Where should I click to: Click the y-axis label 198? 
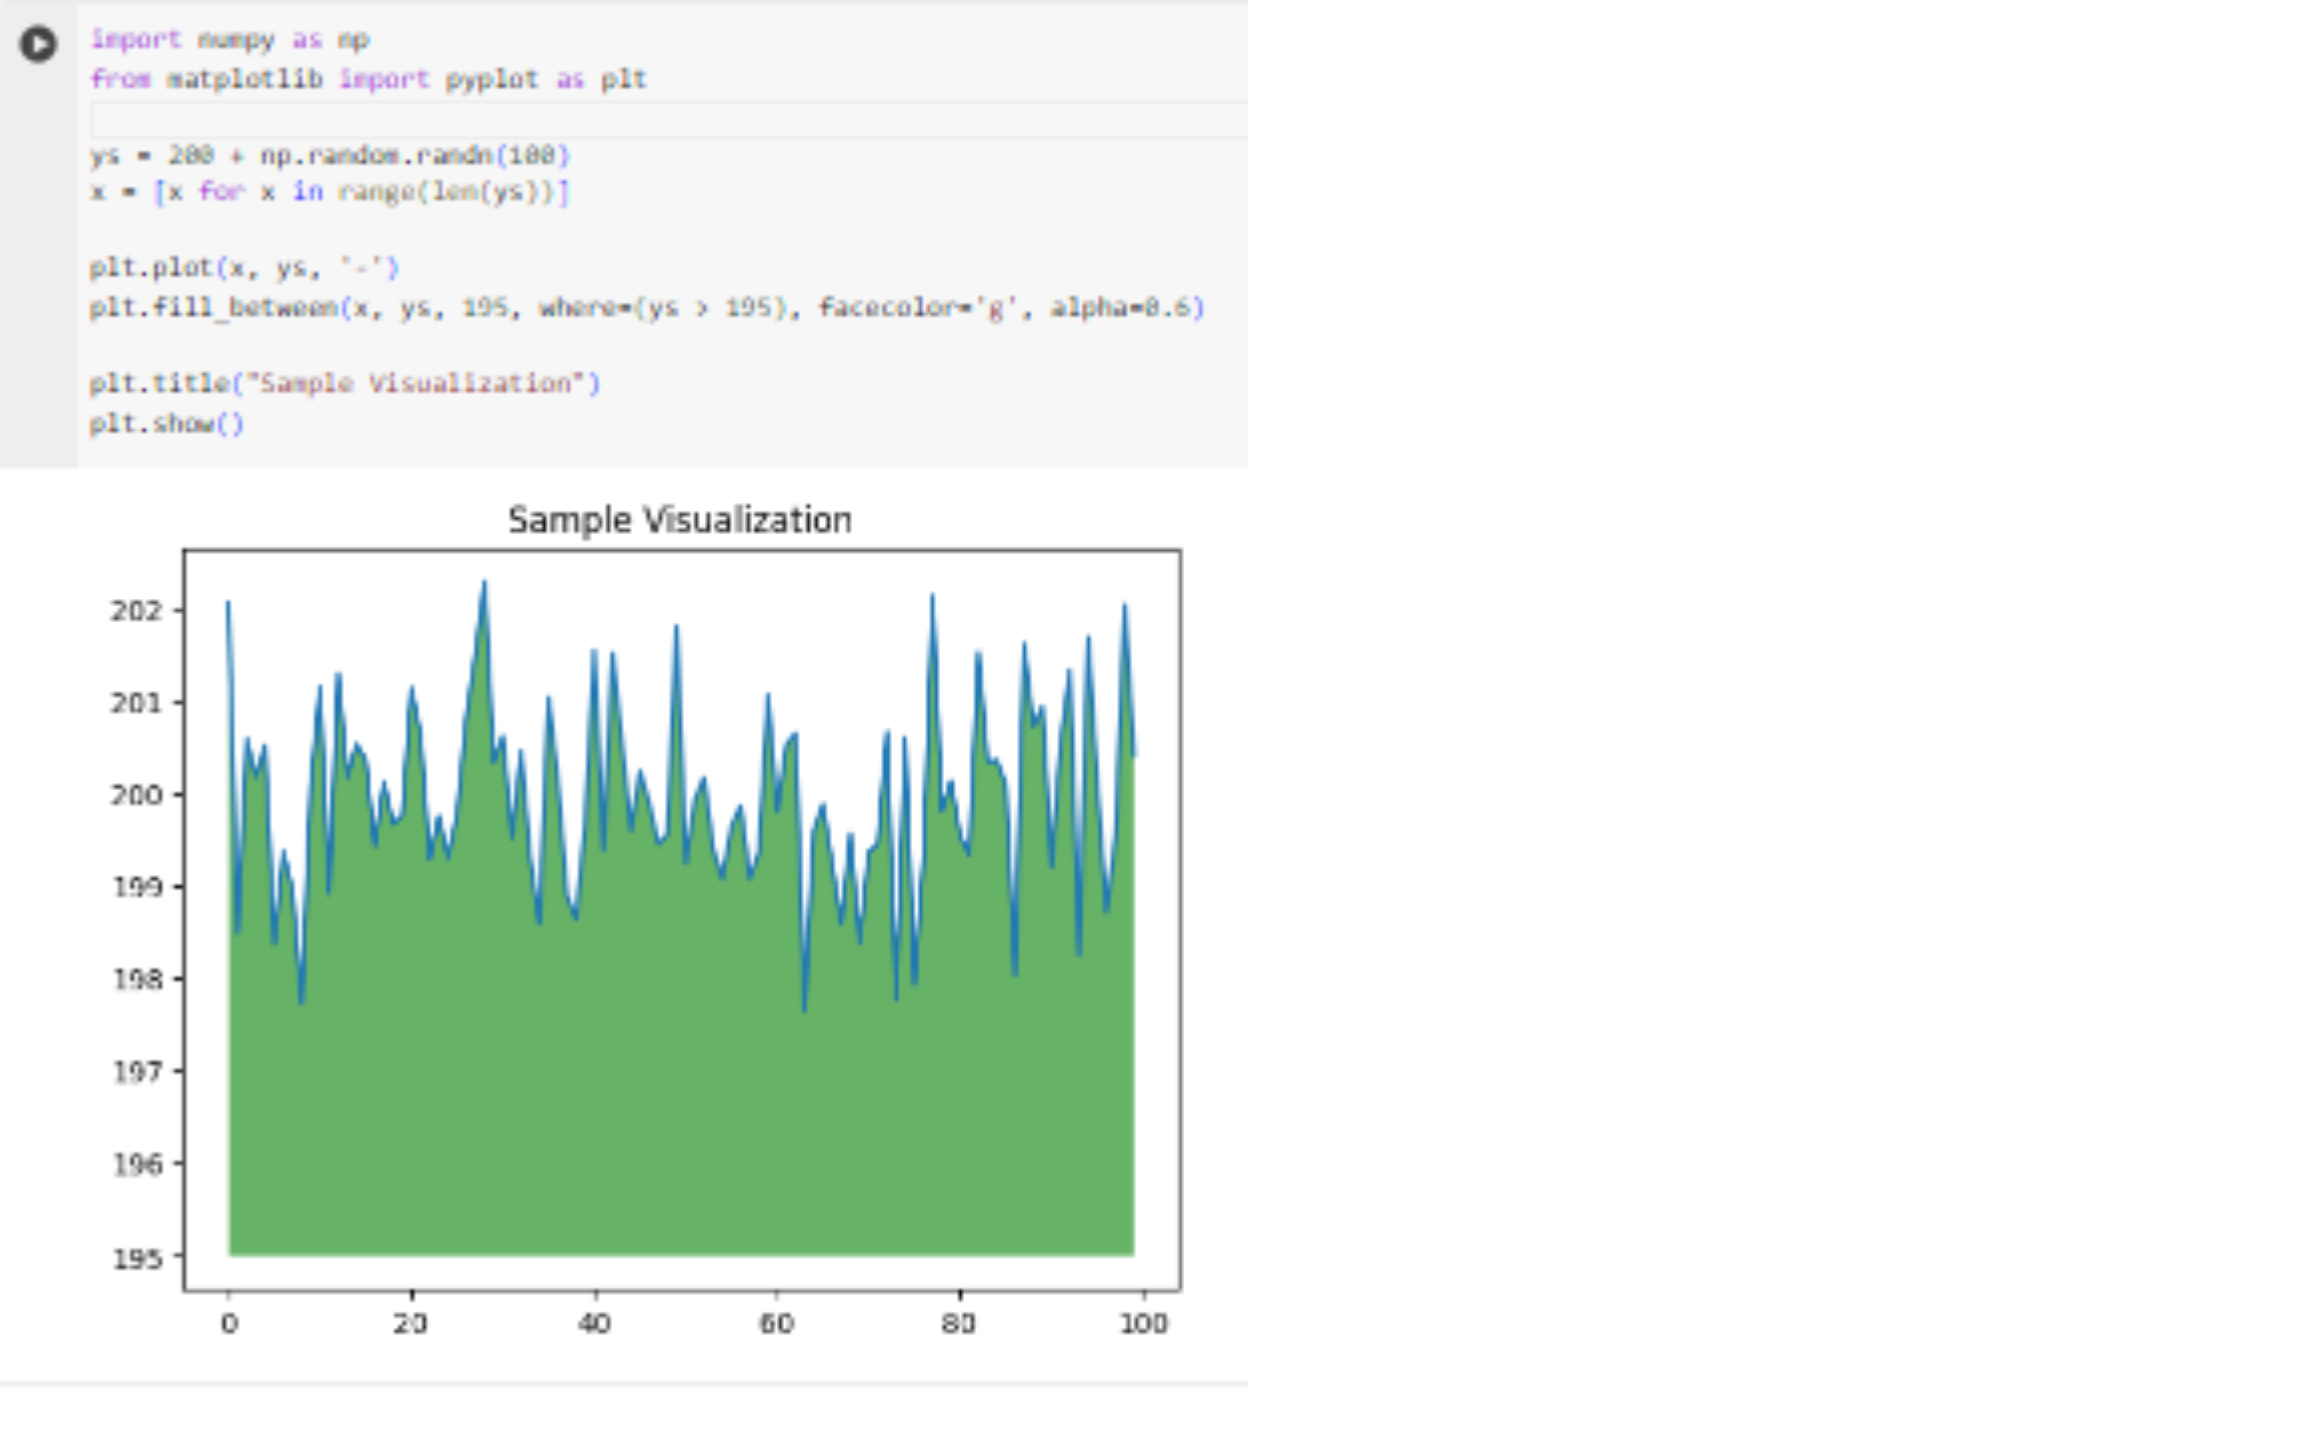pos(136,979)
